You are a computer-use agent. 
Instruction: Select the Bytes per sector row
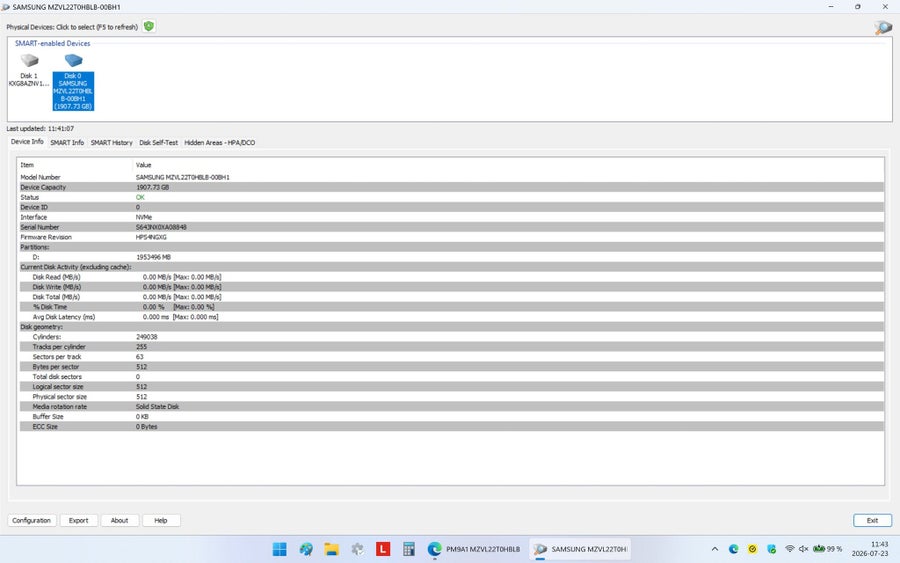tap(451, 367)
